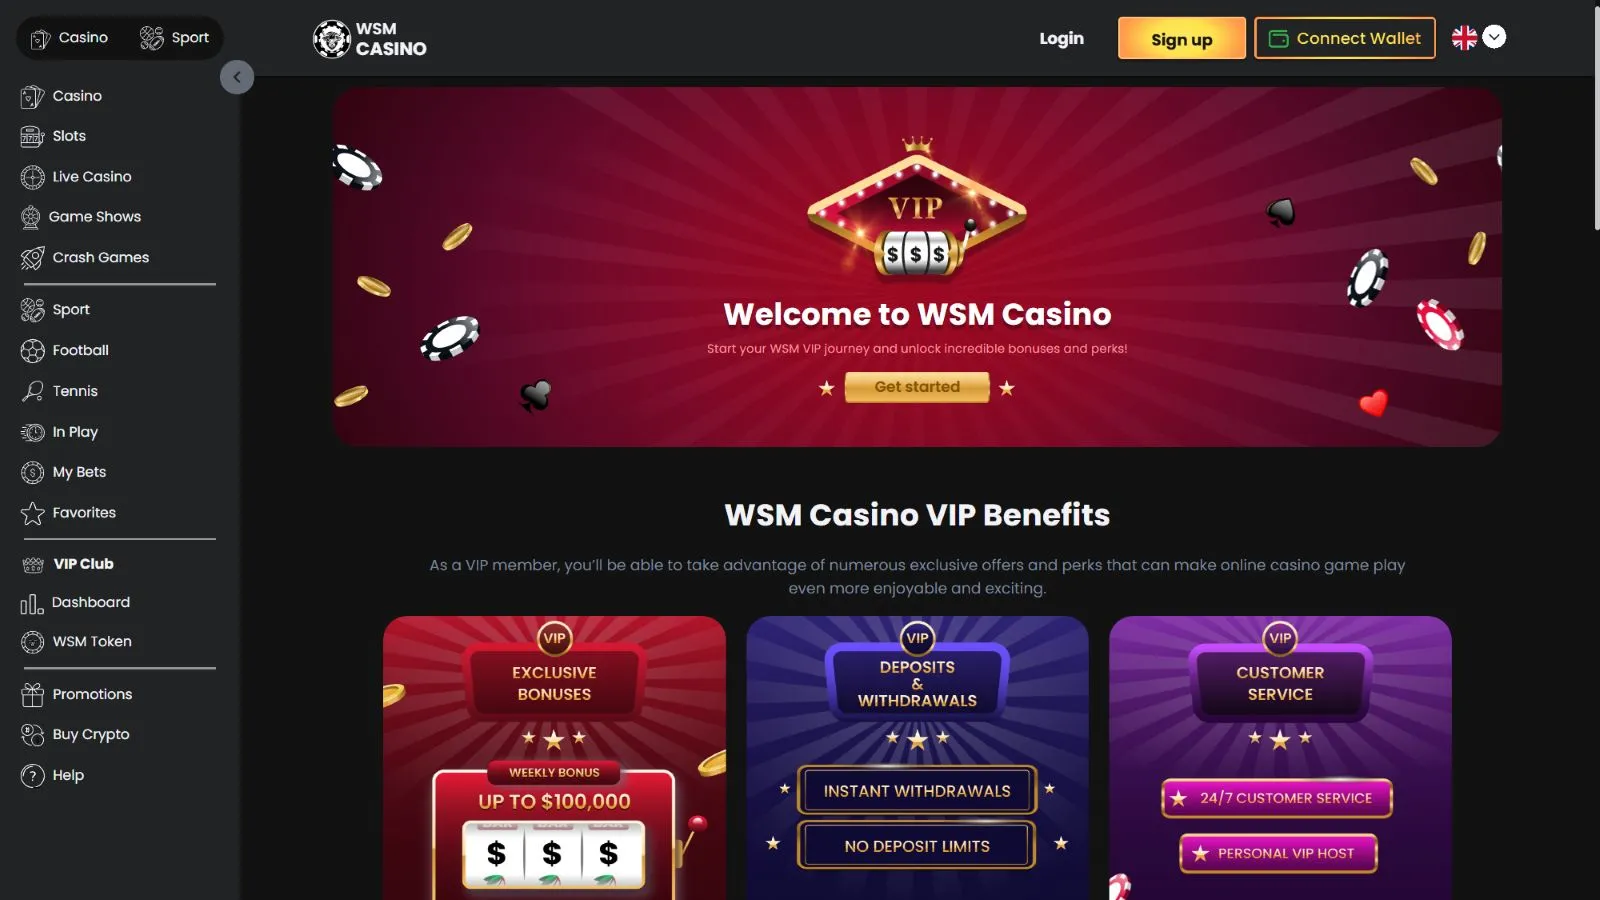The width and height of the screenshot is (1600, 900).
Task: Switch to the Casino tab at top
Action: 68,38
